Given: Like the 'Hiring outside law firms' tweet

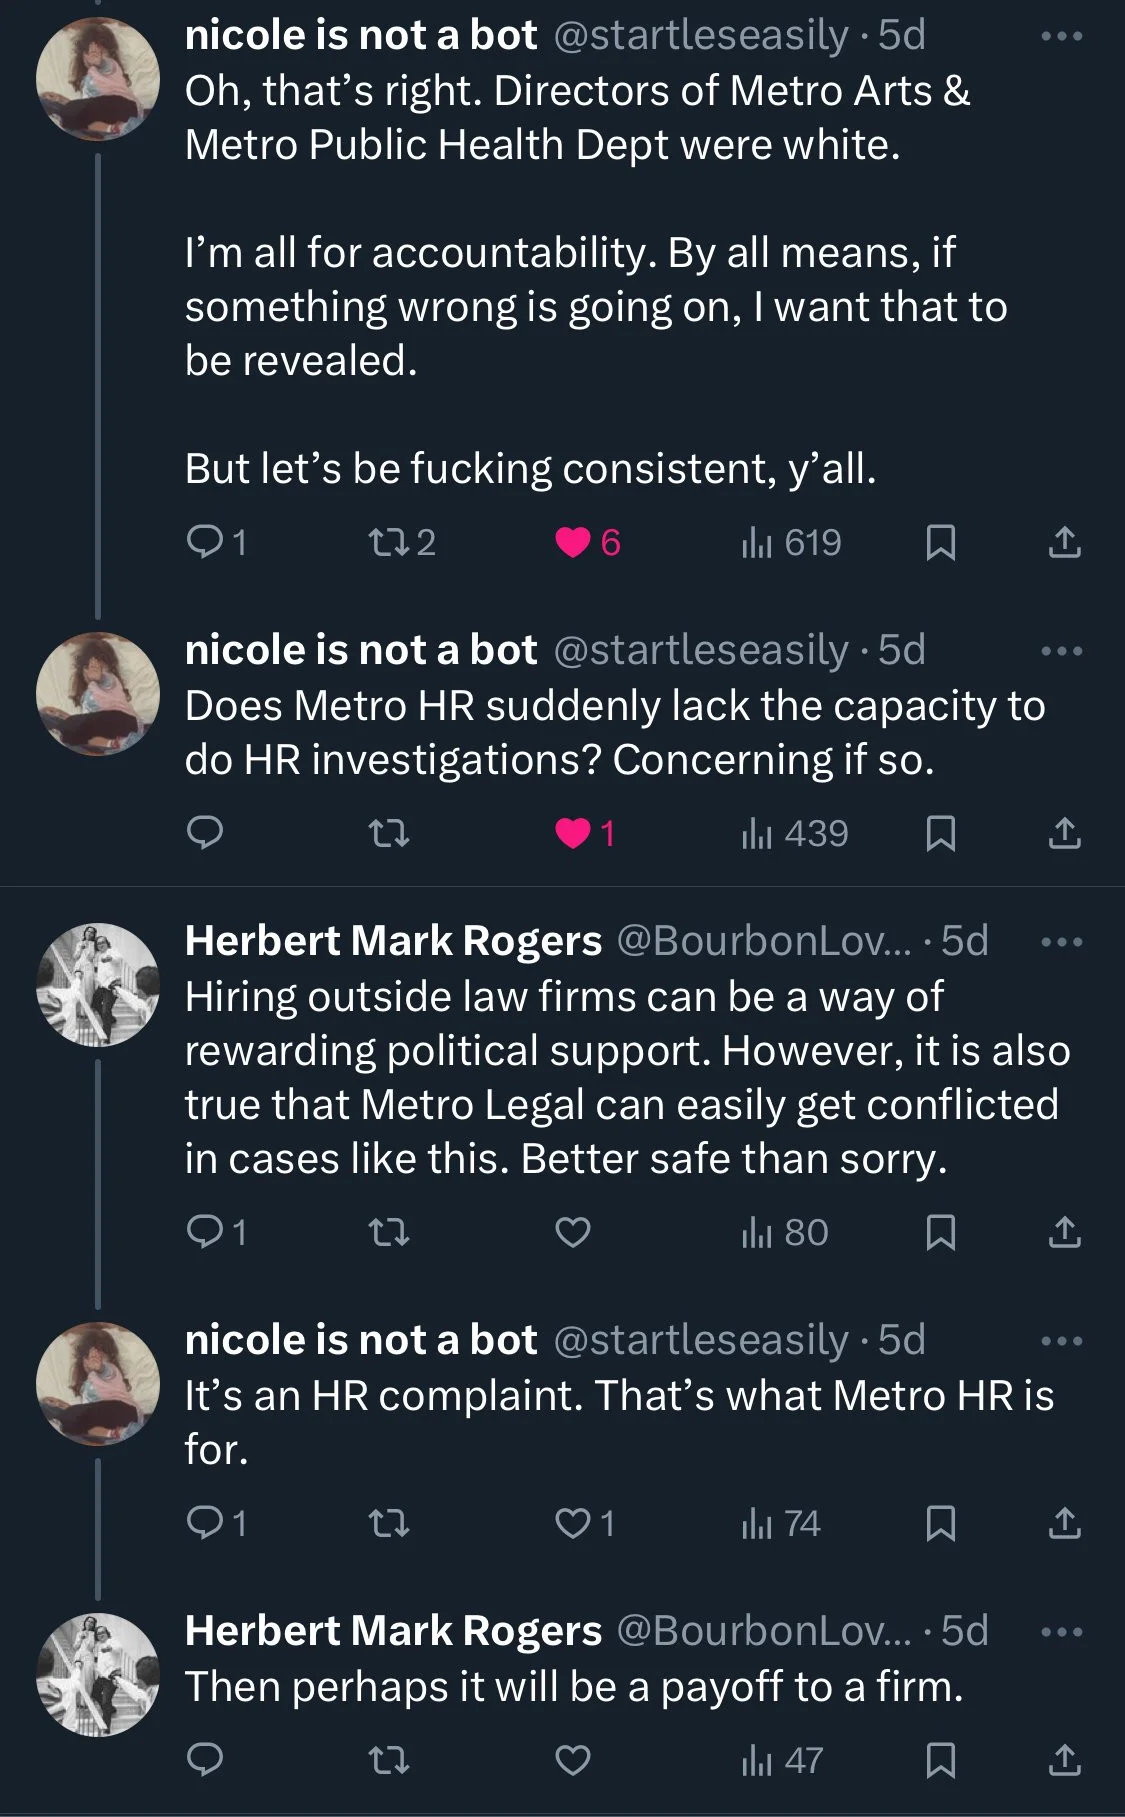Looking at the screenshot, I should coord(573,1232).
